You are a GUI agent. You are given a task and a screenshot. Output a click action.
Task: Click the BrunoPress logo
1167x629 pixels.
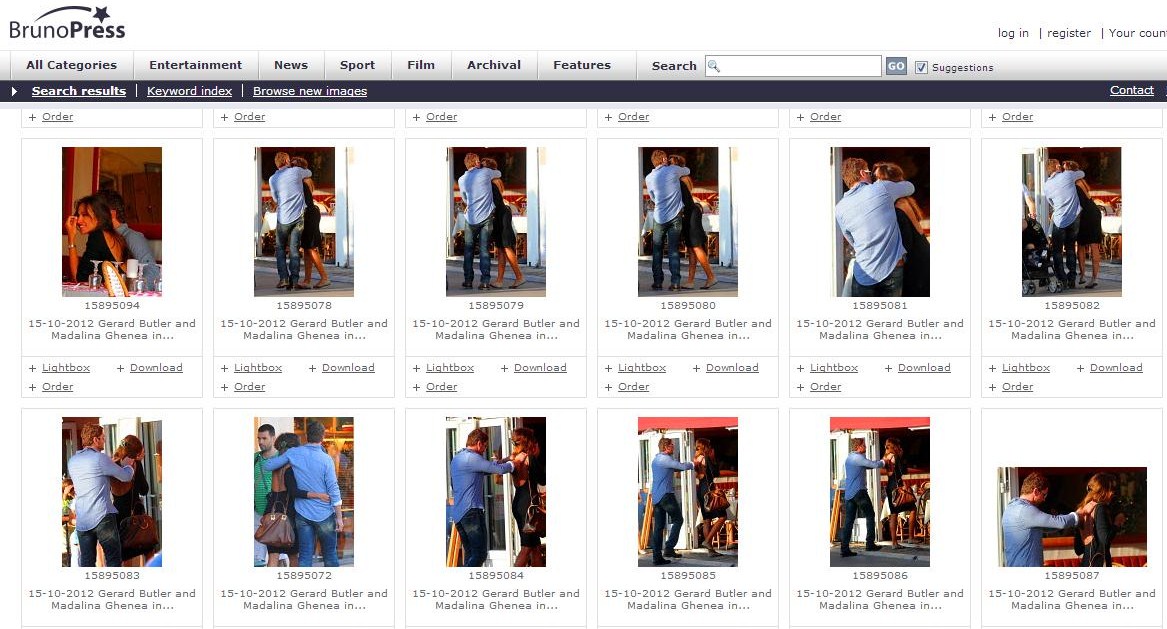[x=67, y=23]
